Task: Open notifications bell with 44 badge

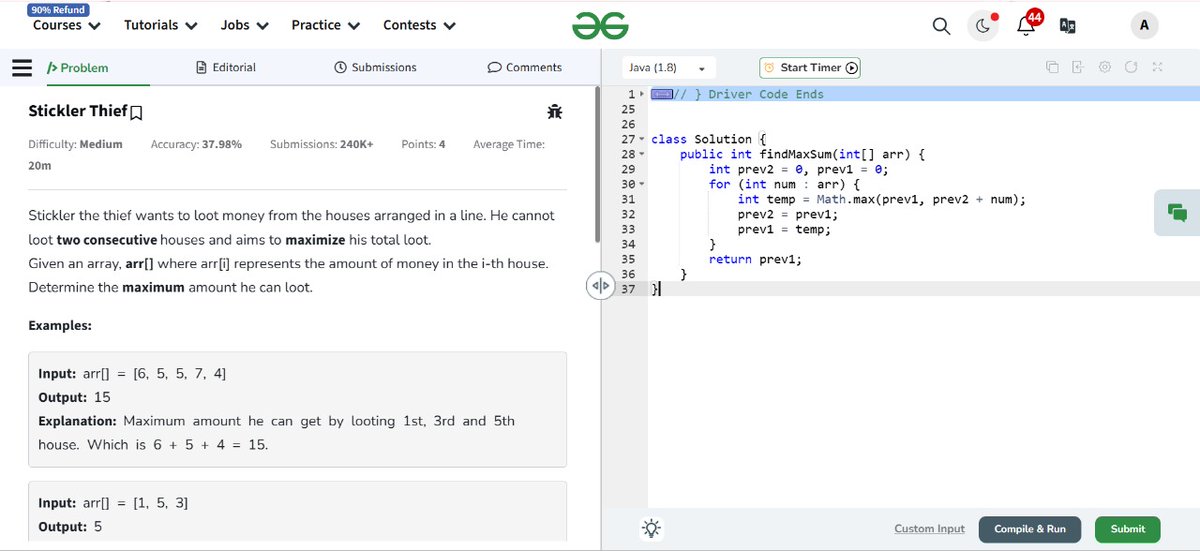Action: (1029, 24)
